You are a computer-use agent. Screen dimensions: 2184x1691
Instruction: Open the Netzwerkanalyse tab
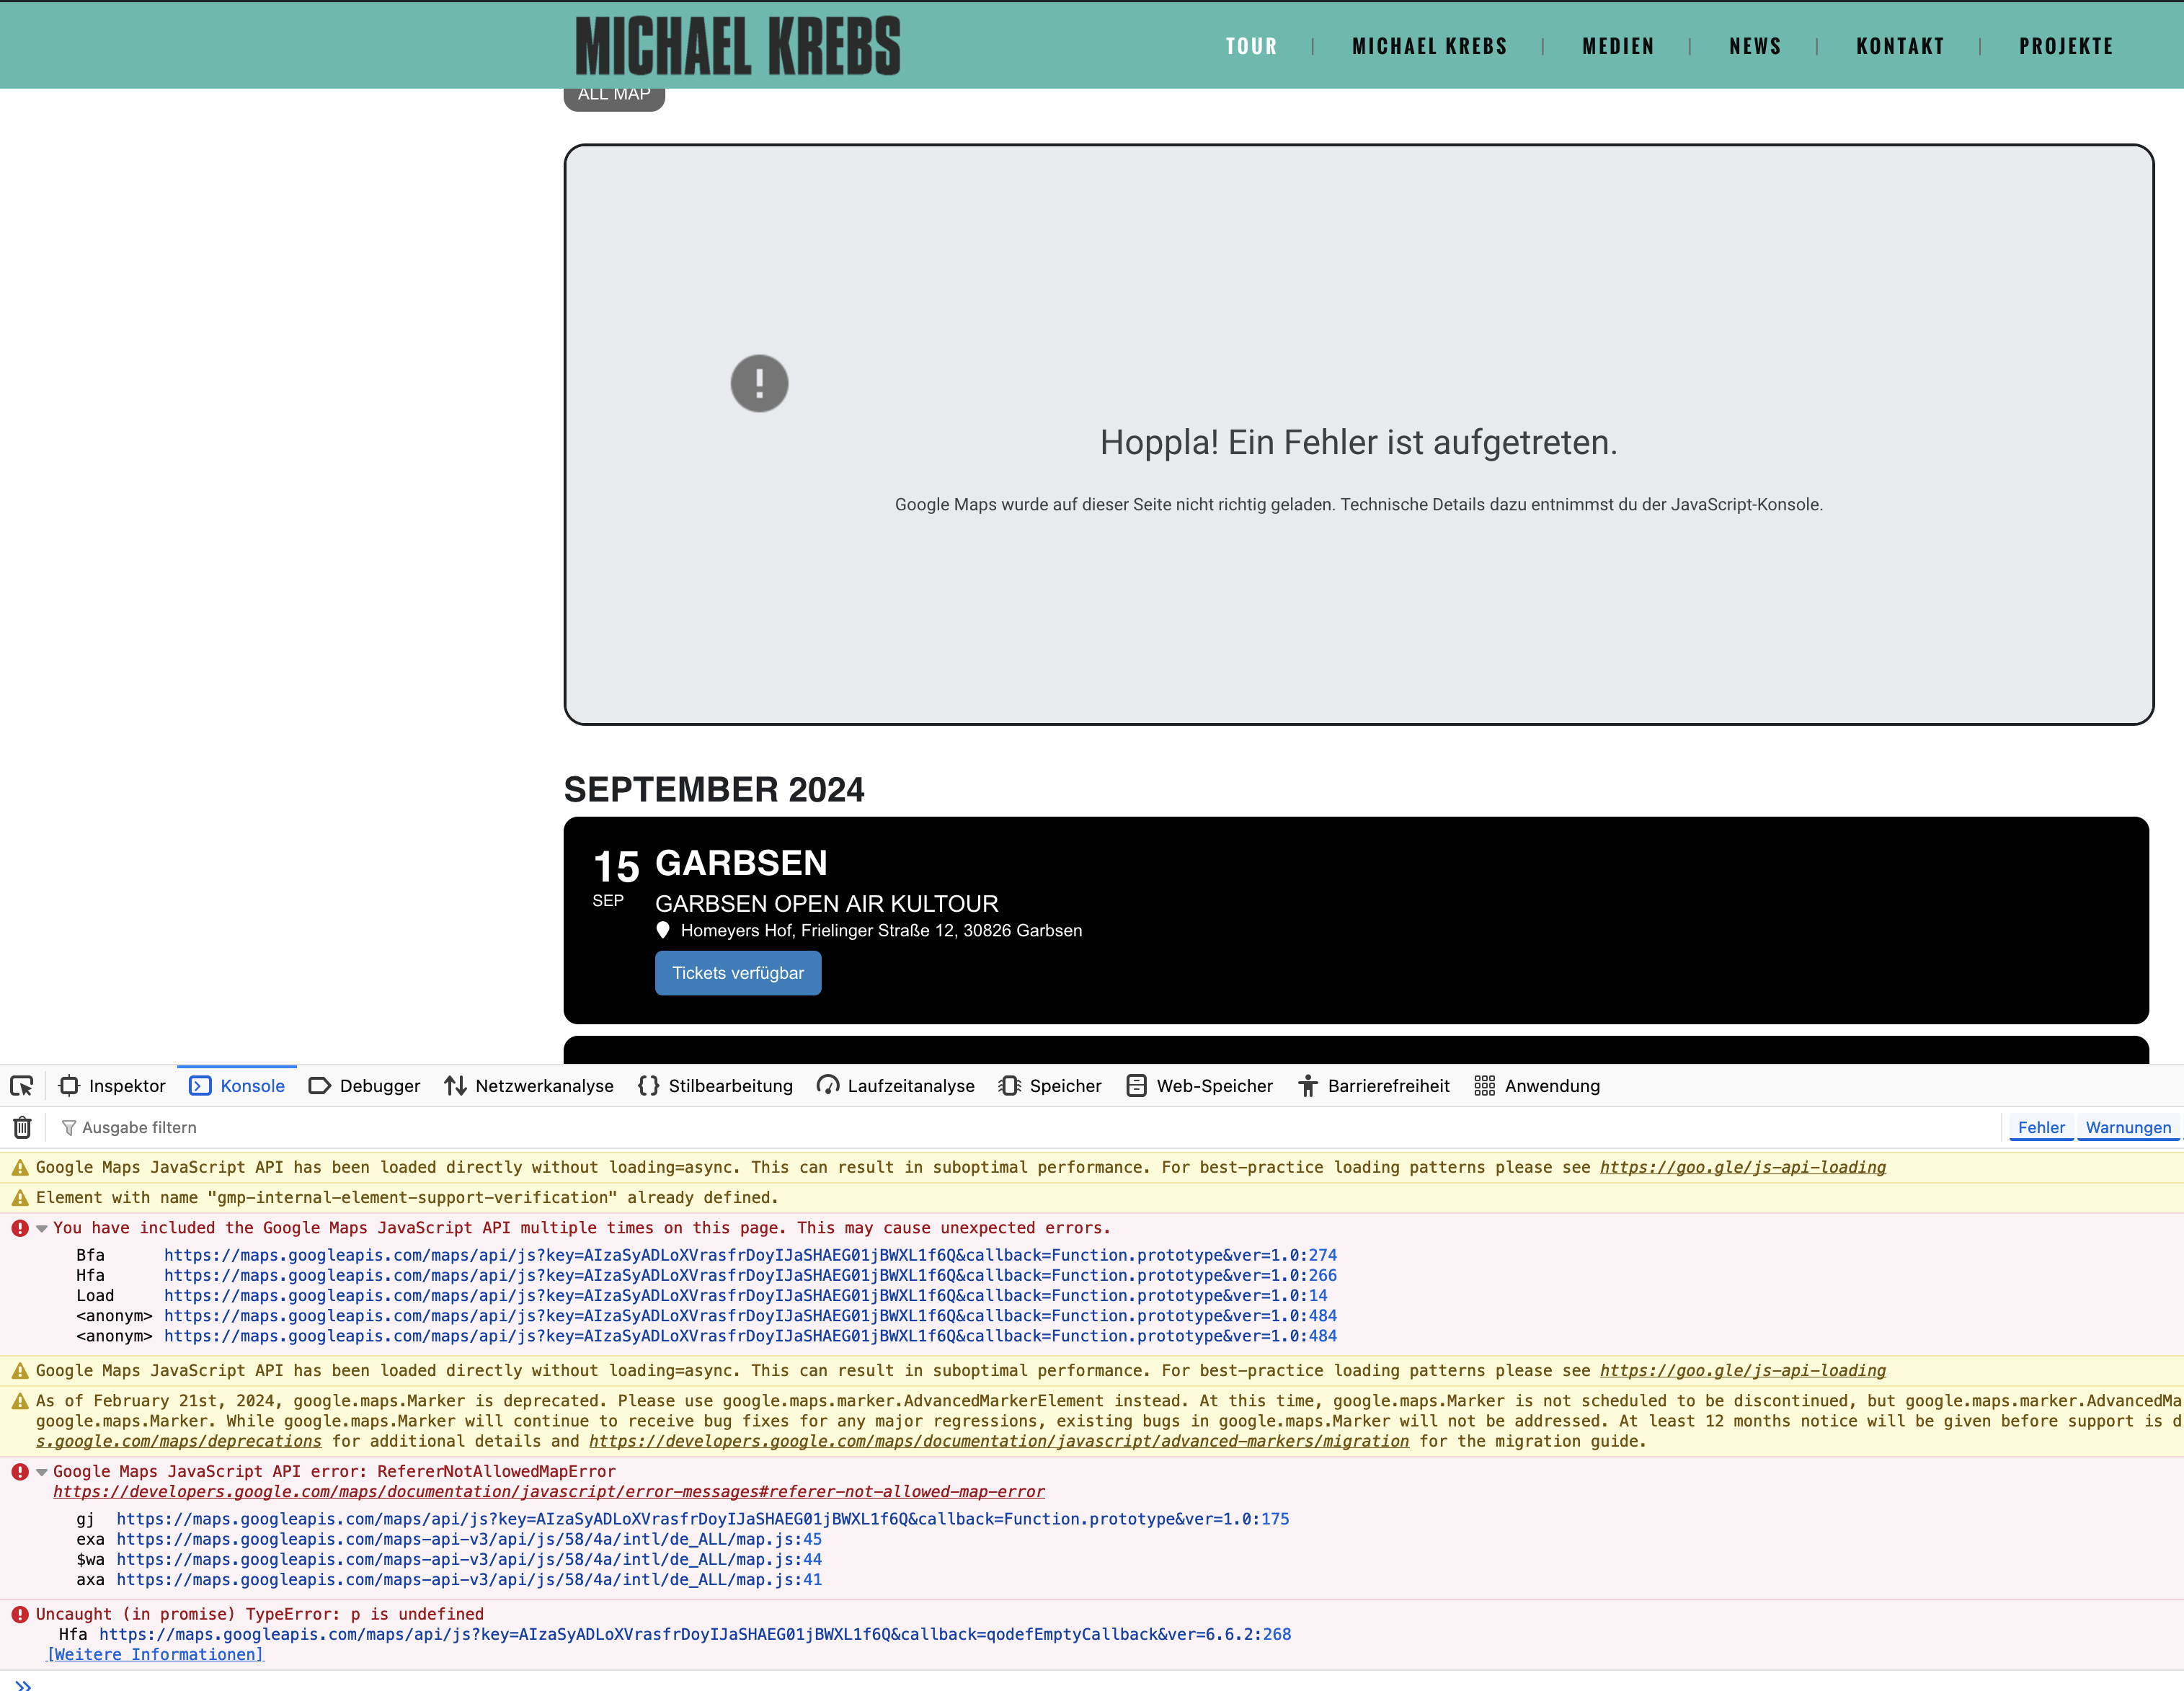(529, 1086)
